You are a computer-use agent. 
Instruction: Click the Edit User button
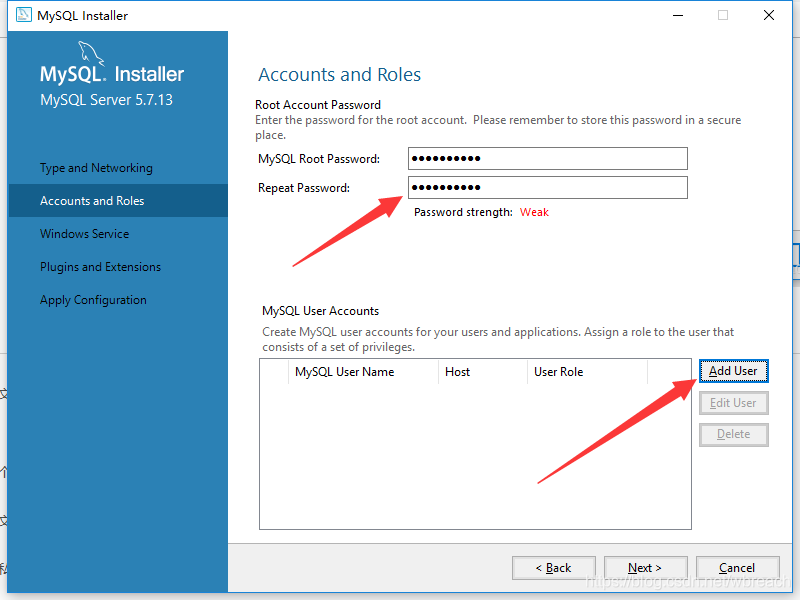733,403
